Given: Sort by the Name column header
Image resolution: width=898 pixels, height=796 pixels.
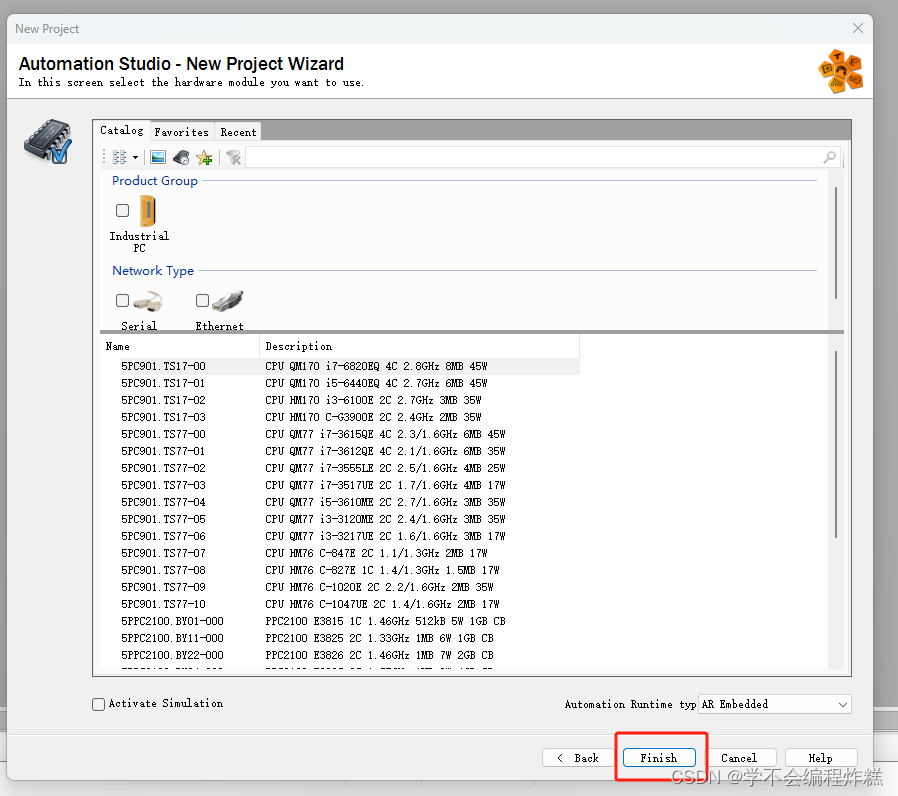Looking at the screenshot, I should coord(180,346).
